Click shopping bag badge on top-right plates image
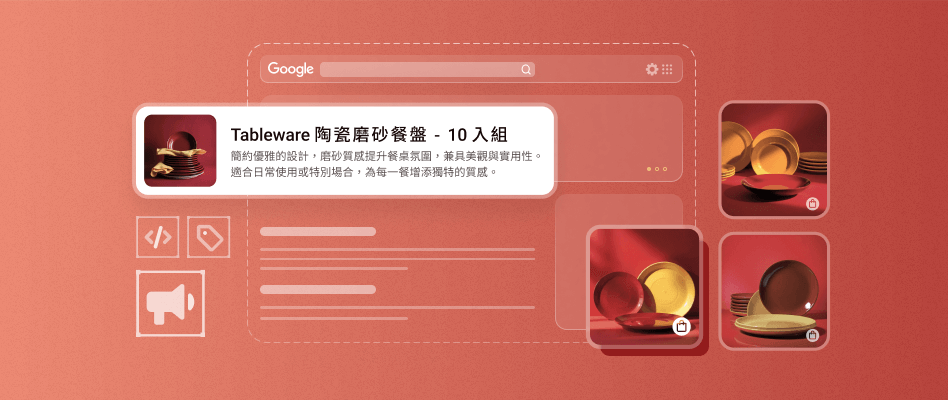 (x=813, y=204)
